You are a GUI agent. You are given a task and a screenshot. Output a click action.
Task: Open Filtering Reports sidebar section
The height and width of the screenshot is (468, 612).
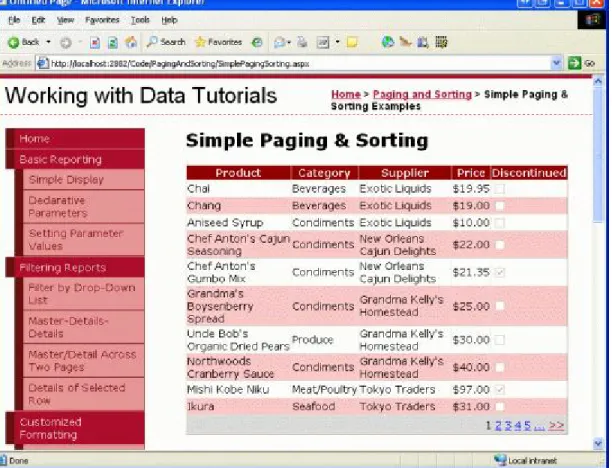pos(76,267)
